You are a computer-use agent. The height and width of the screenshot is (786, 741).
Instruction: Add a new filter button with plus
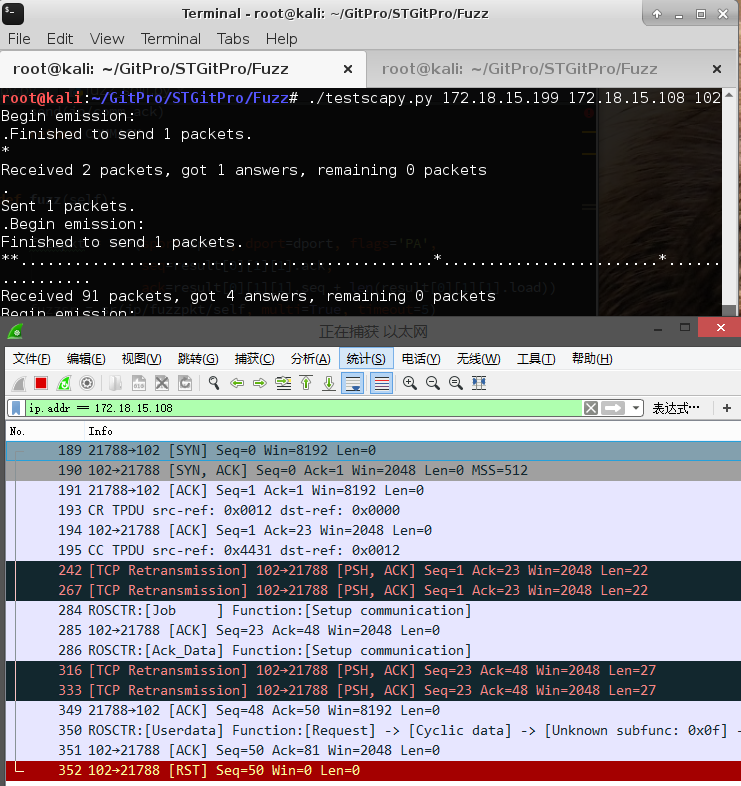[727, 408]
